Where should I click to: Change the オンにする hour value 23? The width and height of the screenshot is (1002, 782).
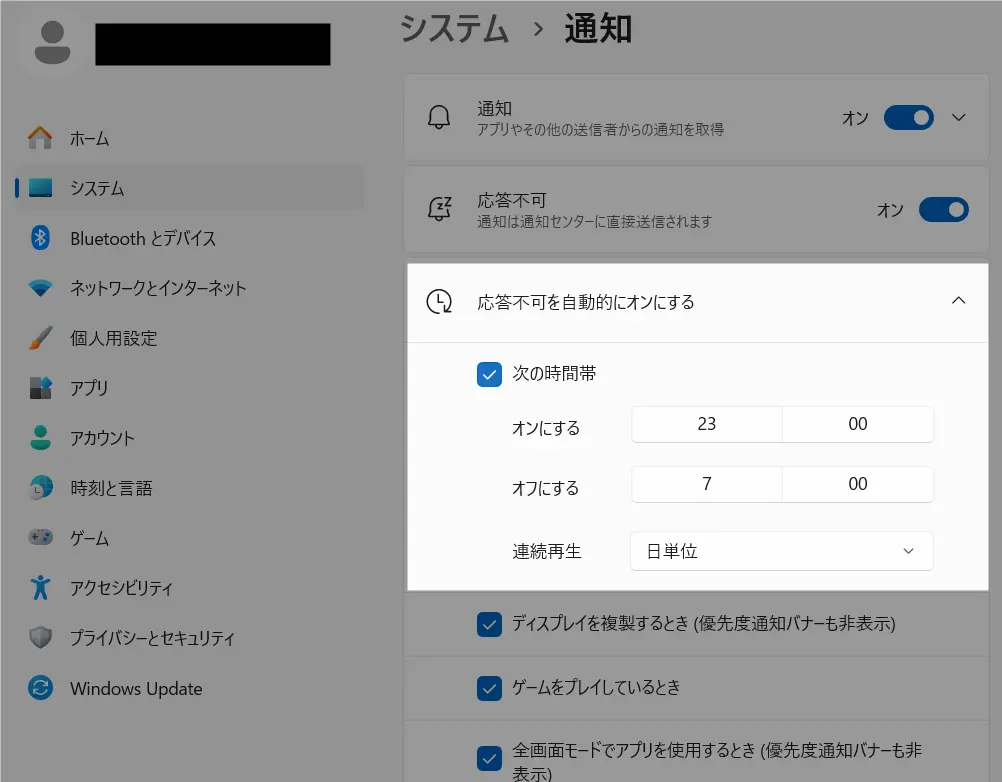click(707, 424)
